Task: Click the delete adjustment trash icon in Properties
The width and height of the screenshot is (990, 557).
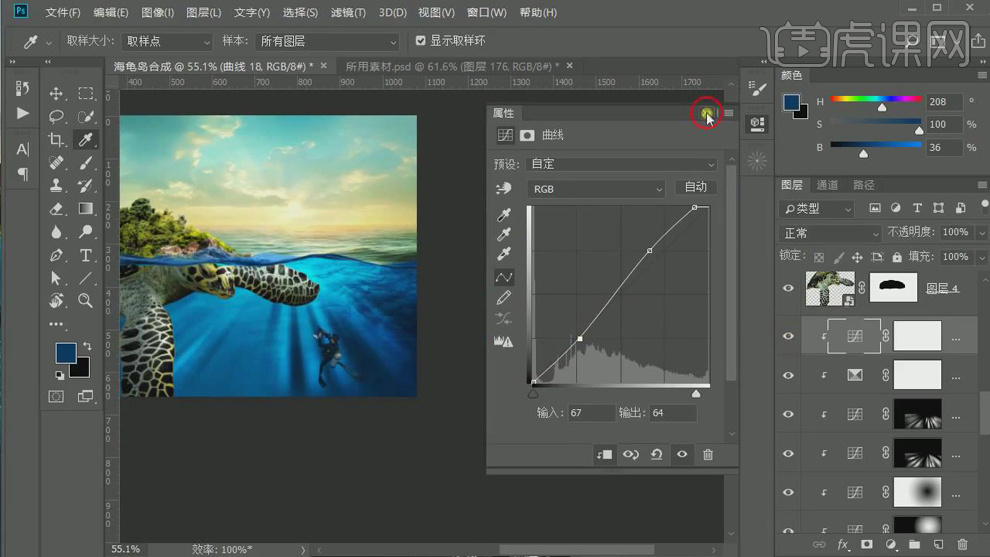Action: [708, 454]
